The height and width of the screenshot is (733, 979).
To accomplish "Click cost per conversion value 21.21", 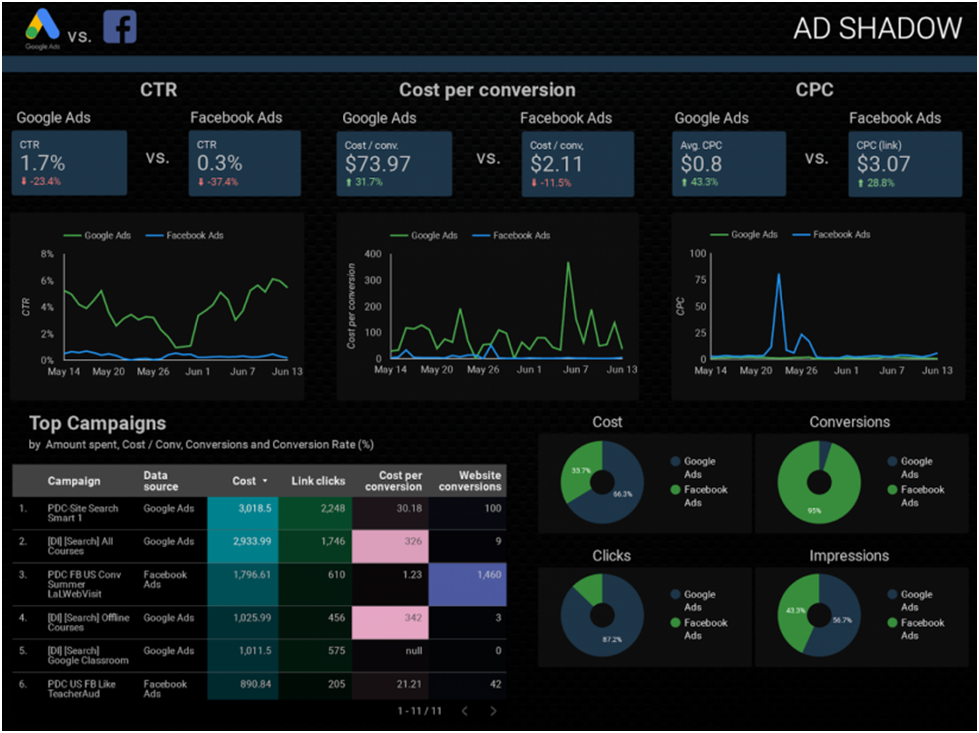I will pyautogui.click(x=409, y=684).
